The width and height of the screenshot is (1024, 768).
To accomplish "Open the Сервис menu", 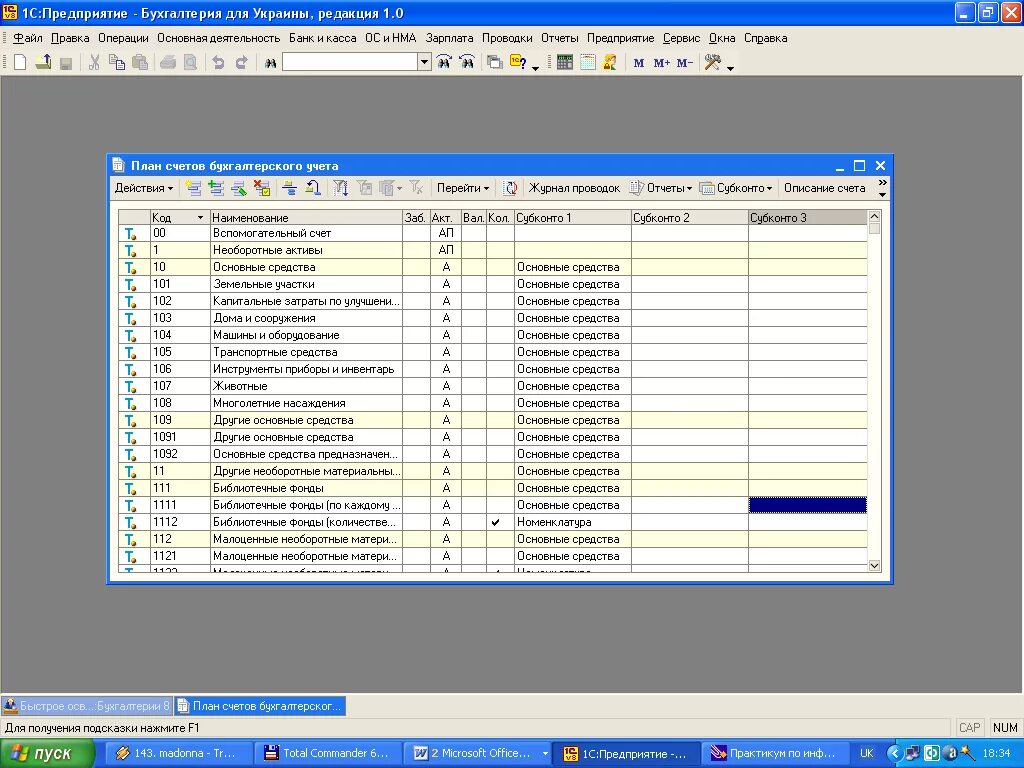I will tap(681, 38).
